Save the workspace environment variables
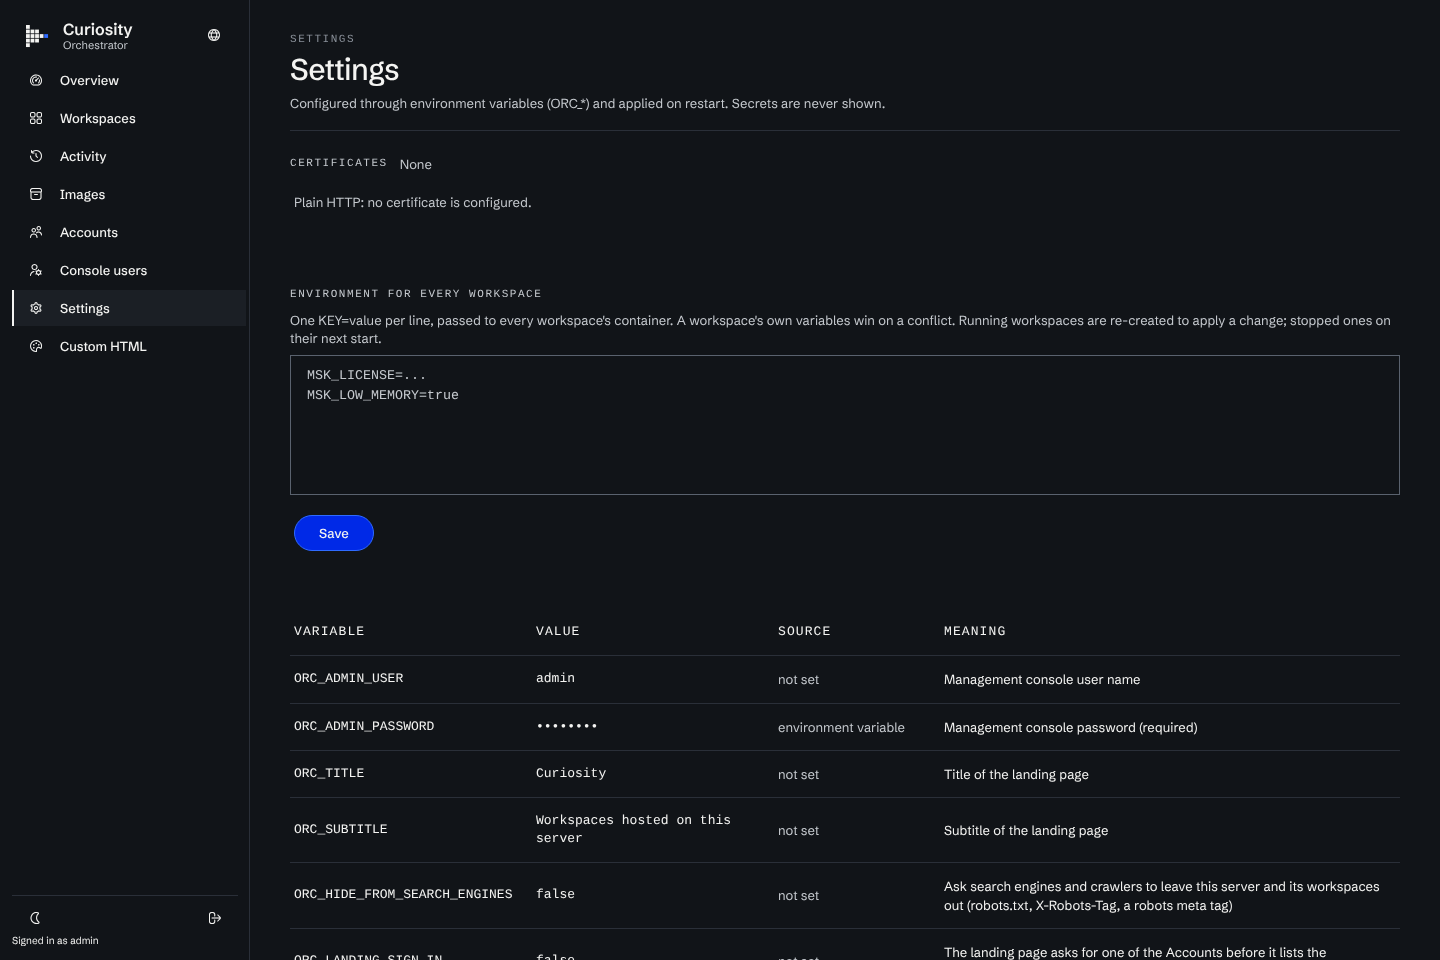 334,533
